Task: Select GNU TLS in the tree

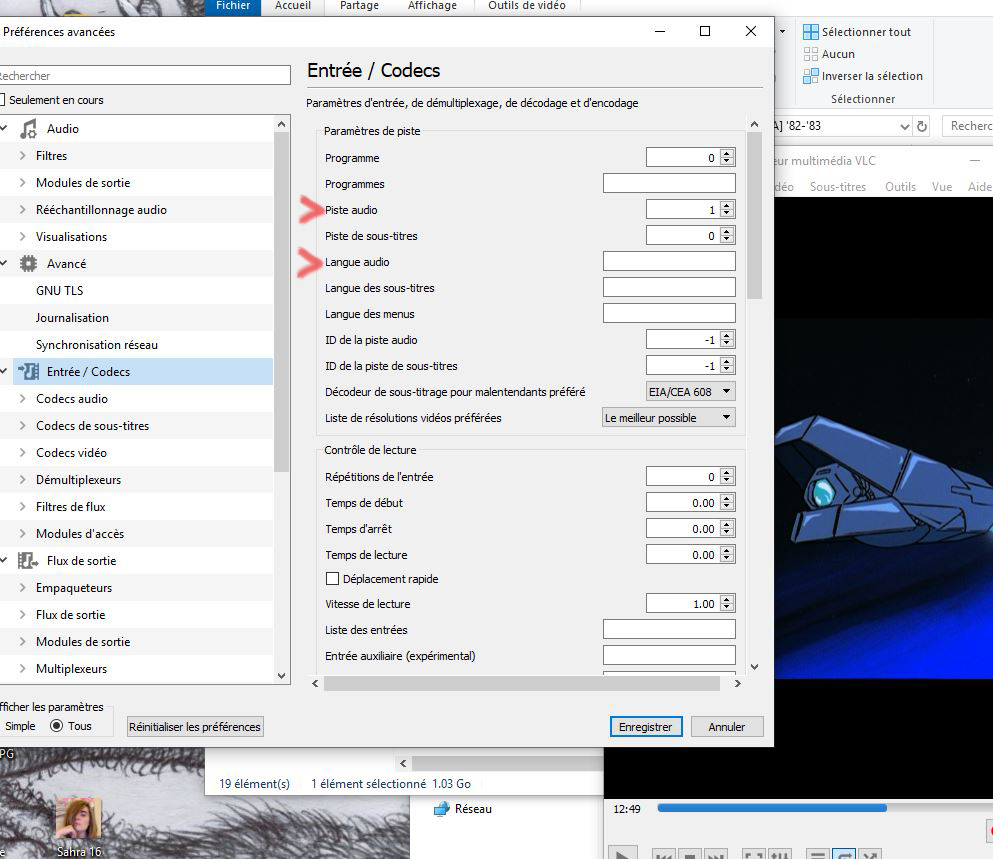Action: (x=60, y=291)
